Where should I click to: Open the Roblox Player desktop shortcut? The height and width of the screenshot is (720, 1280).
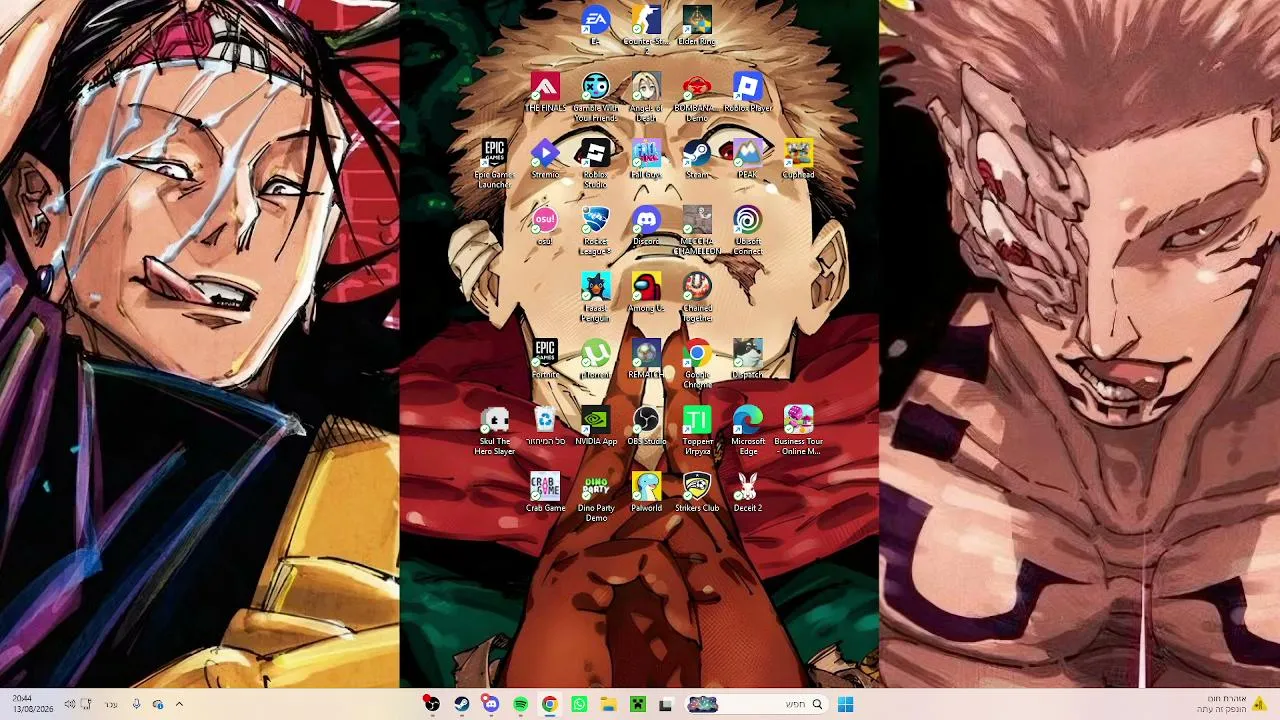coord(748,92)
